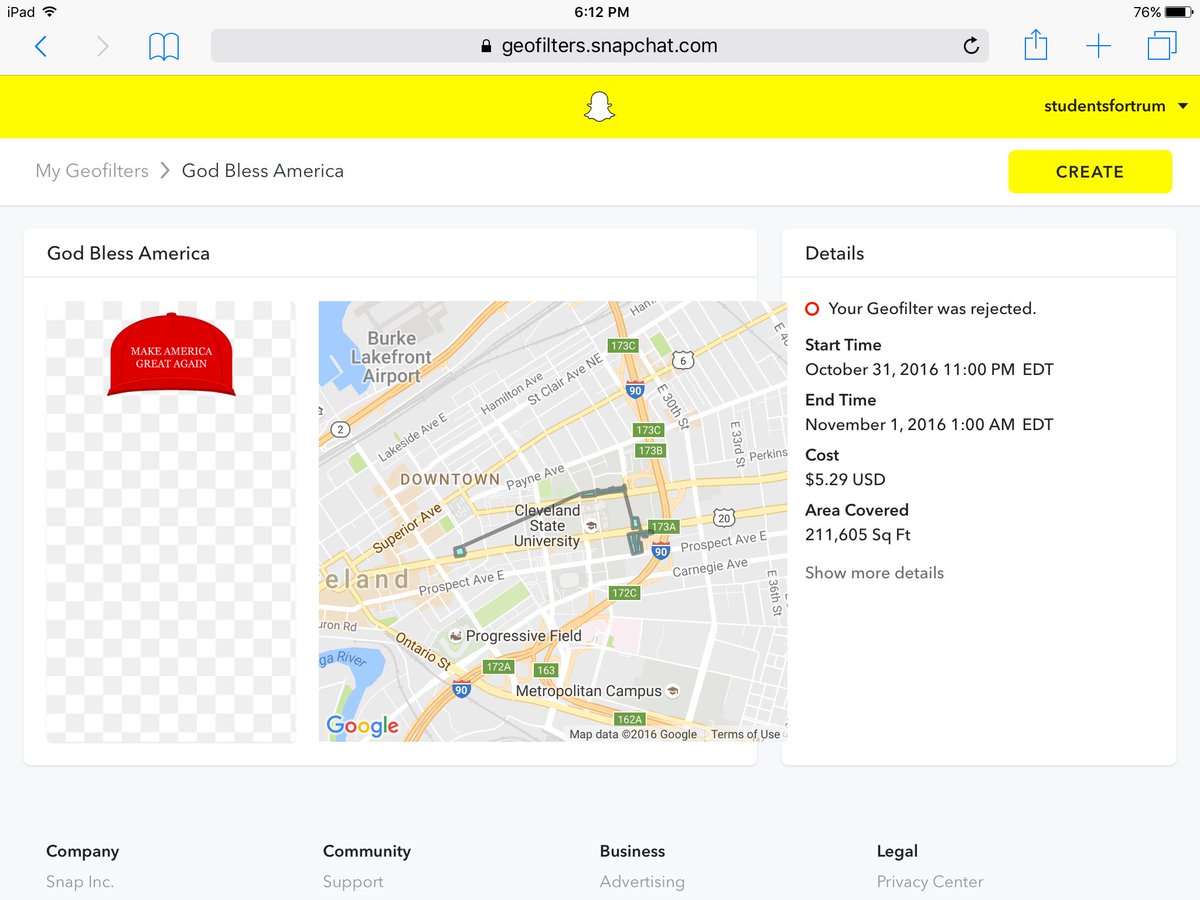Click the Details panel heading
1200x900 pixels.
835,253
